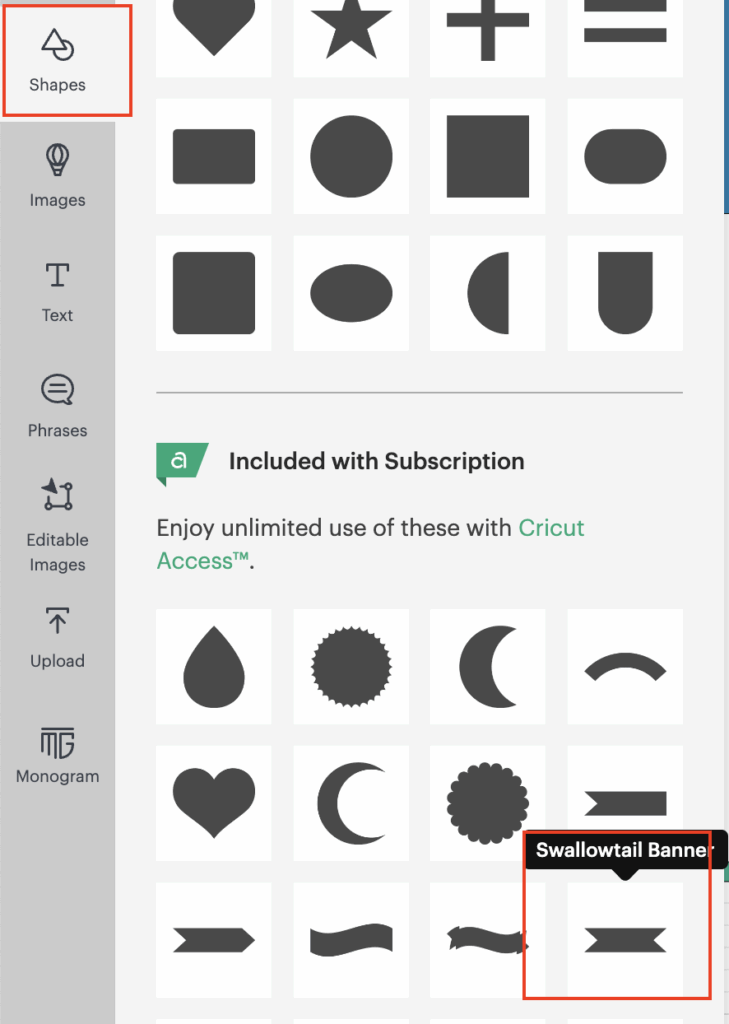Add the plus sign shape
The width and height of the screenshot is (729, 1024).
487,29
